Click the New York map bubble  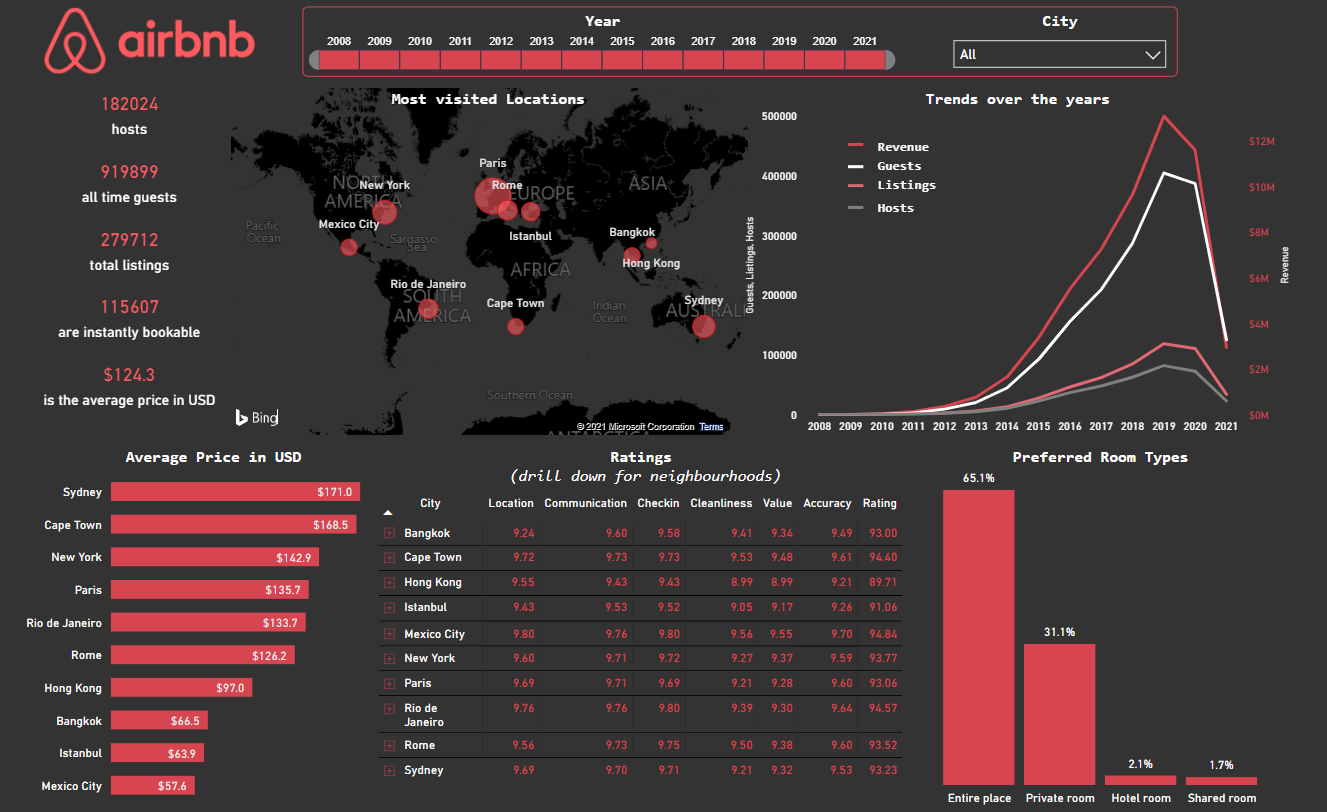(x=385, y=210)
